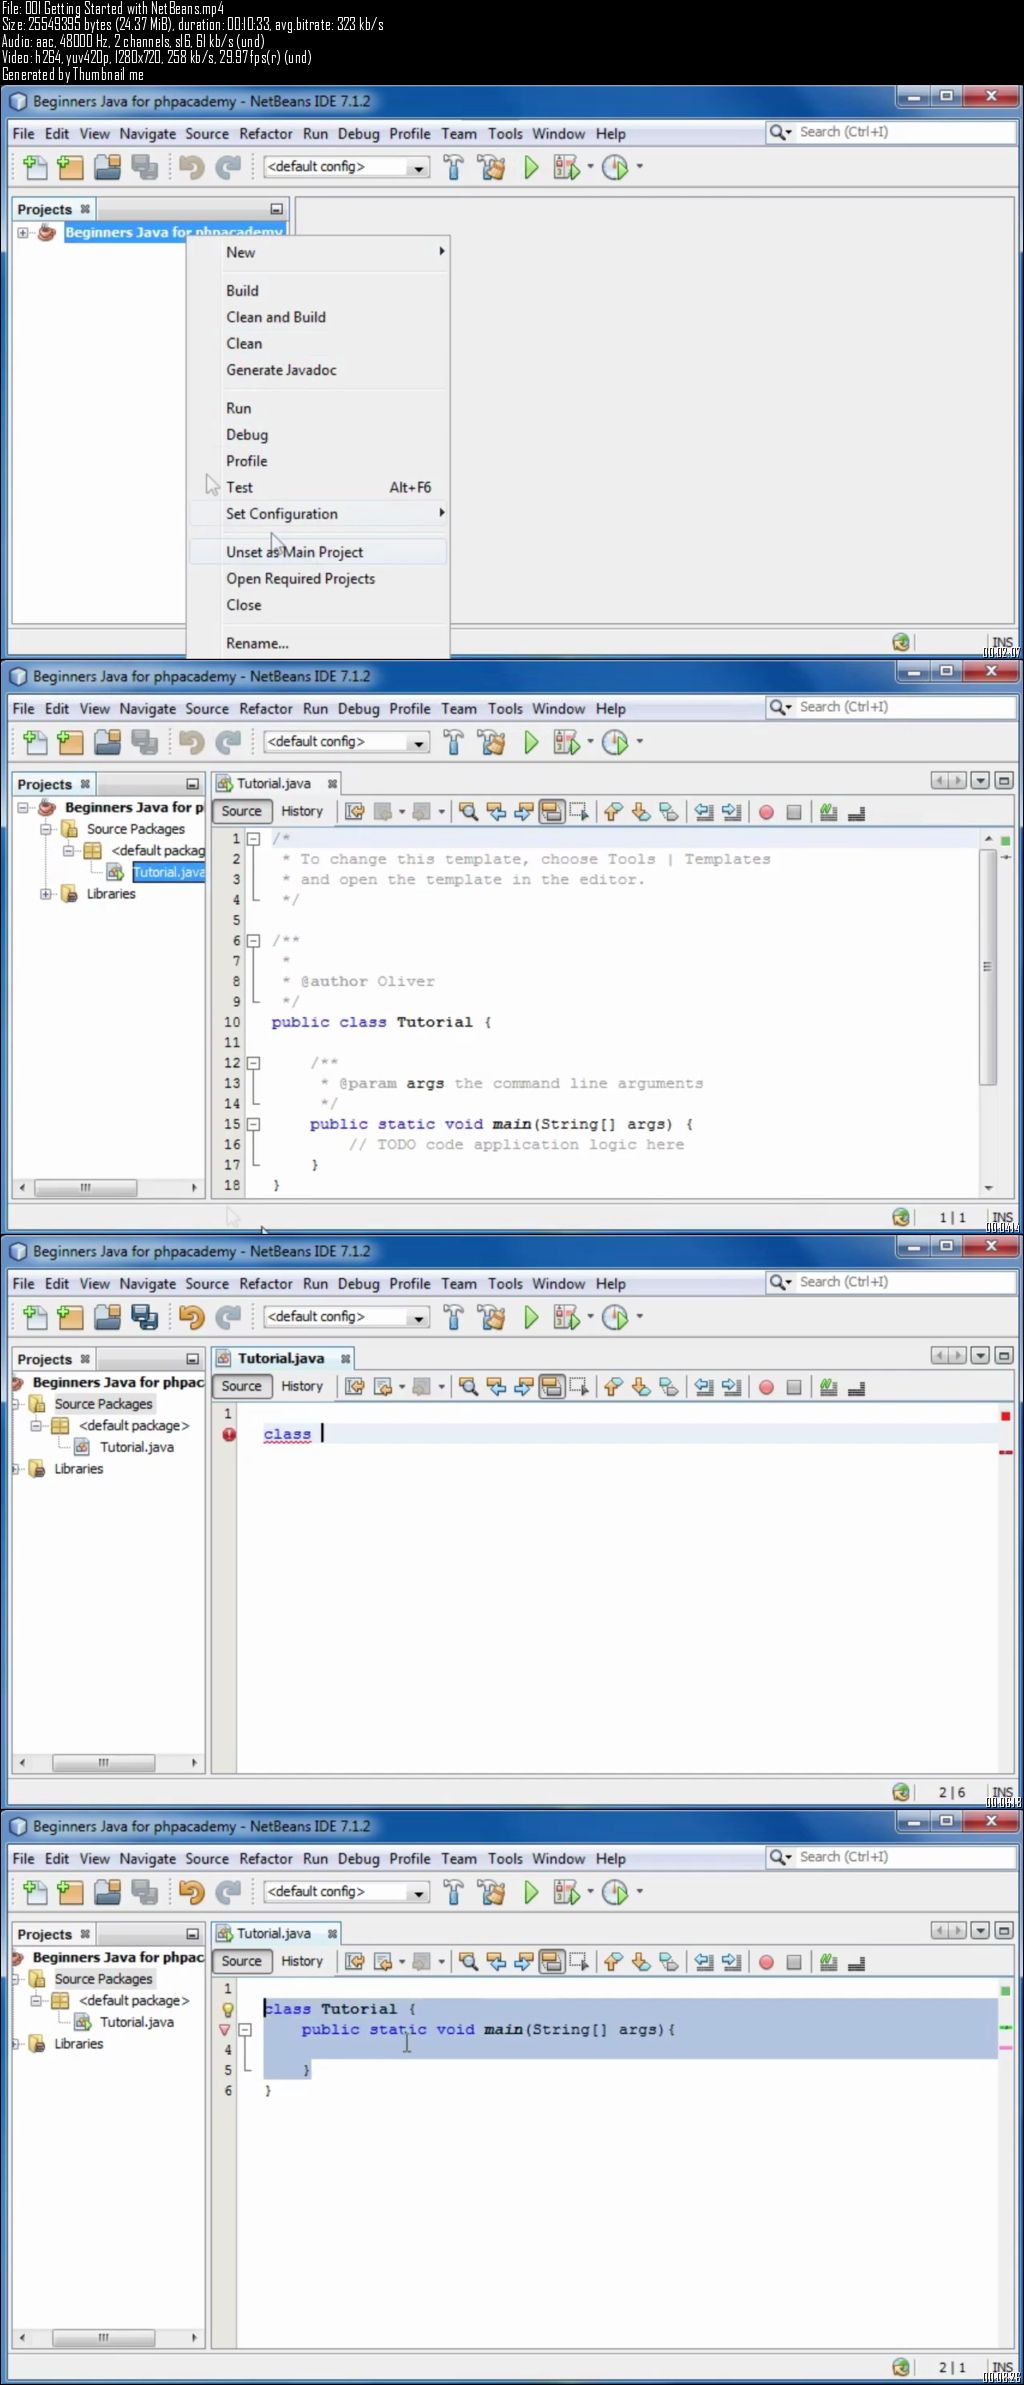Open default config combo box in context-menu window

[x=347, y=167]
